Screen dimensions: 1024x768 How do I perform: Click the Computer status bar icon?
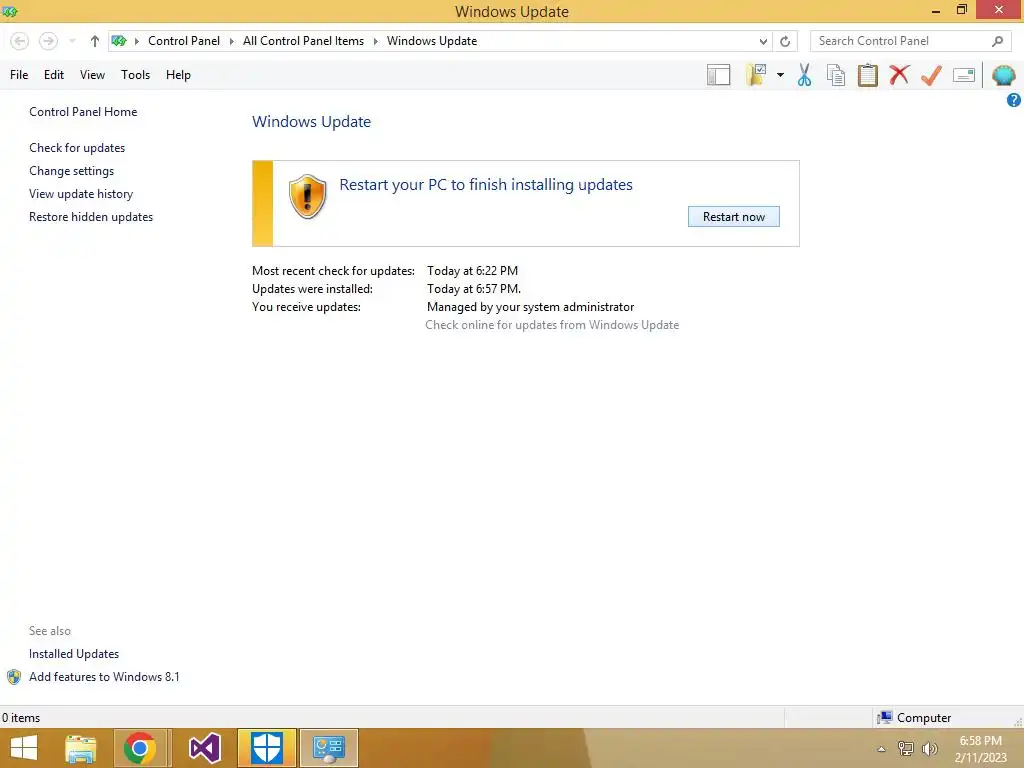click(884, 718)
